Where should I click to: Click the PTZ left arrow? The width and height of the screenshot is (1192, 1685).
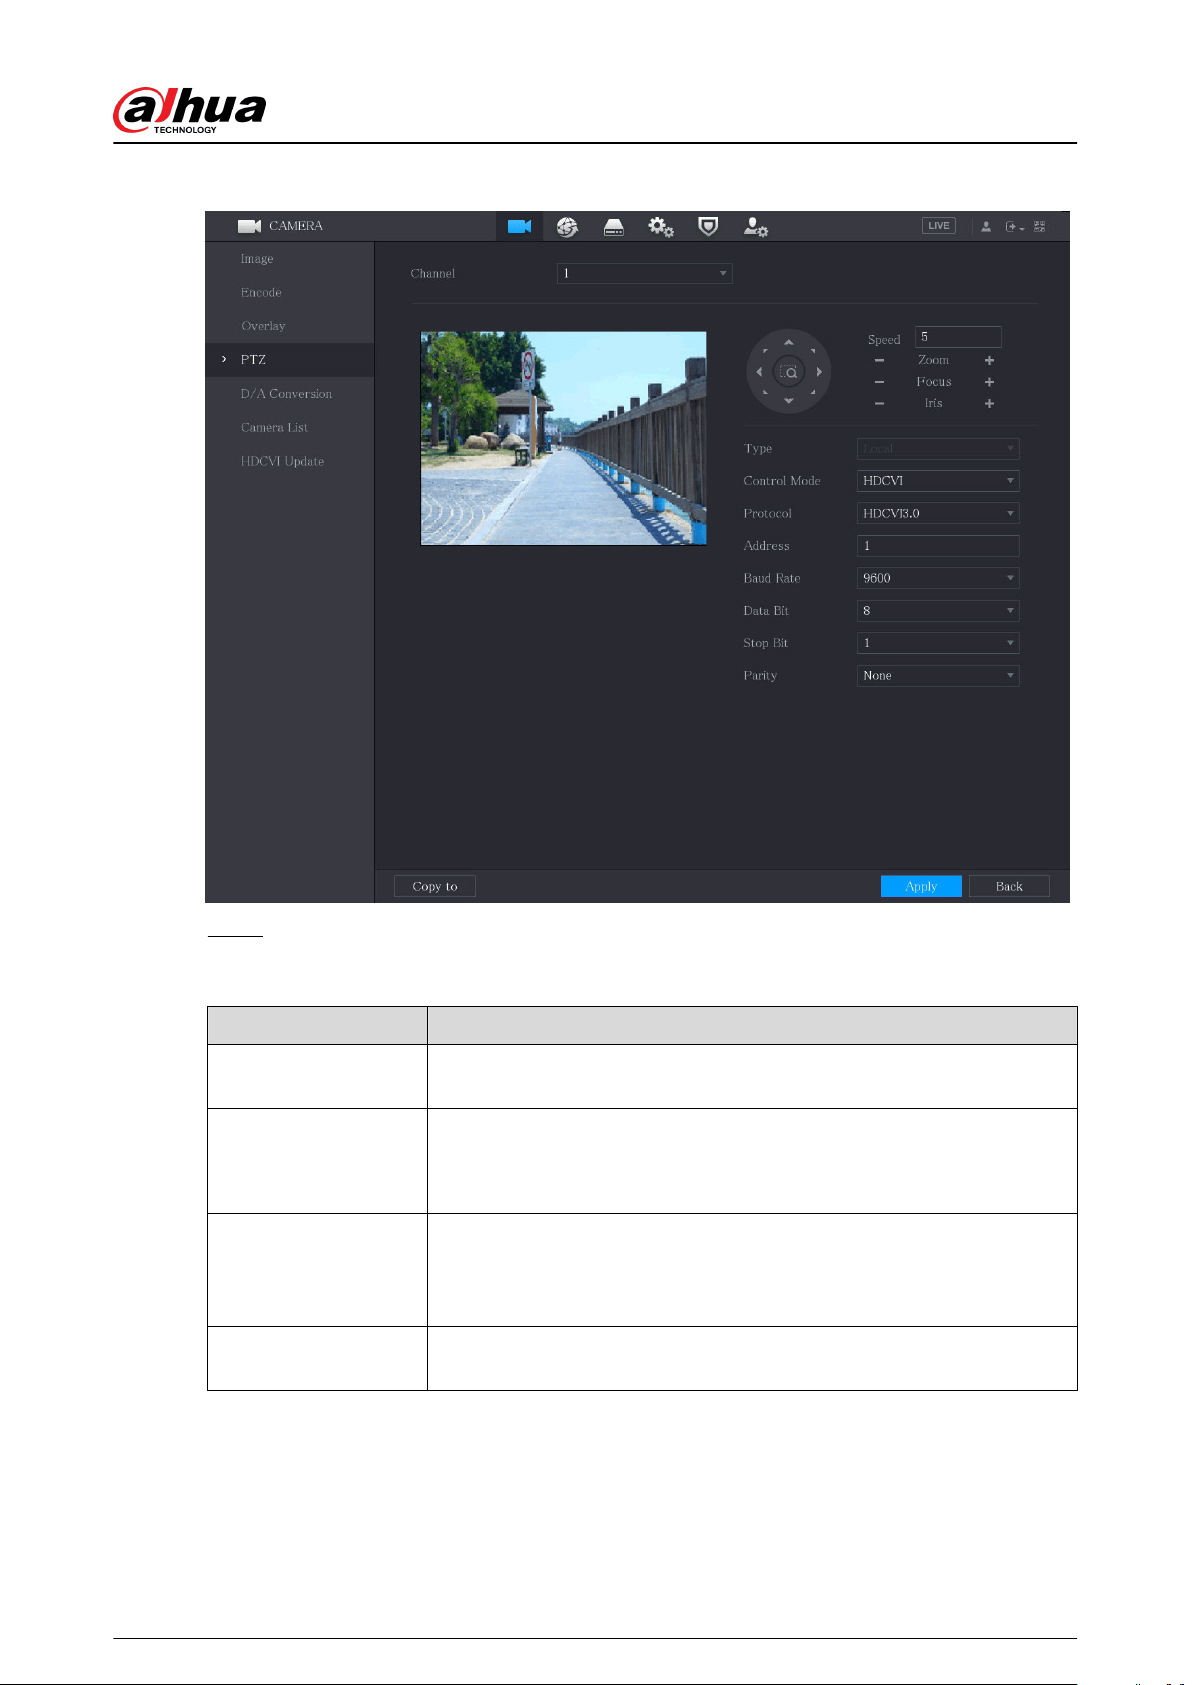point(759,372)
